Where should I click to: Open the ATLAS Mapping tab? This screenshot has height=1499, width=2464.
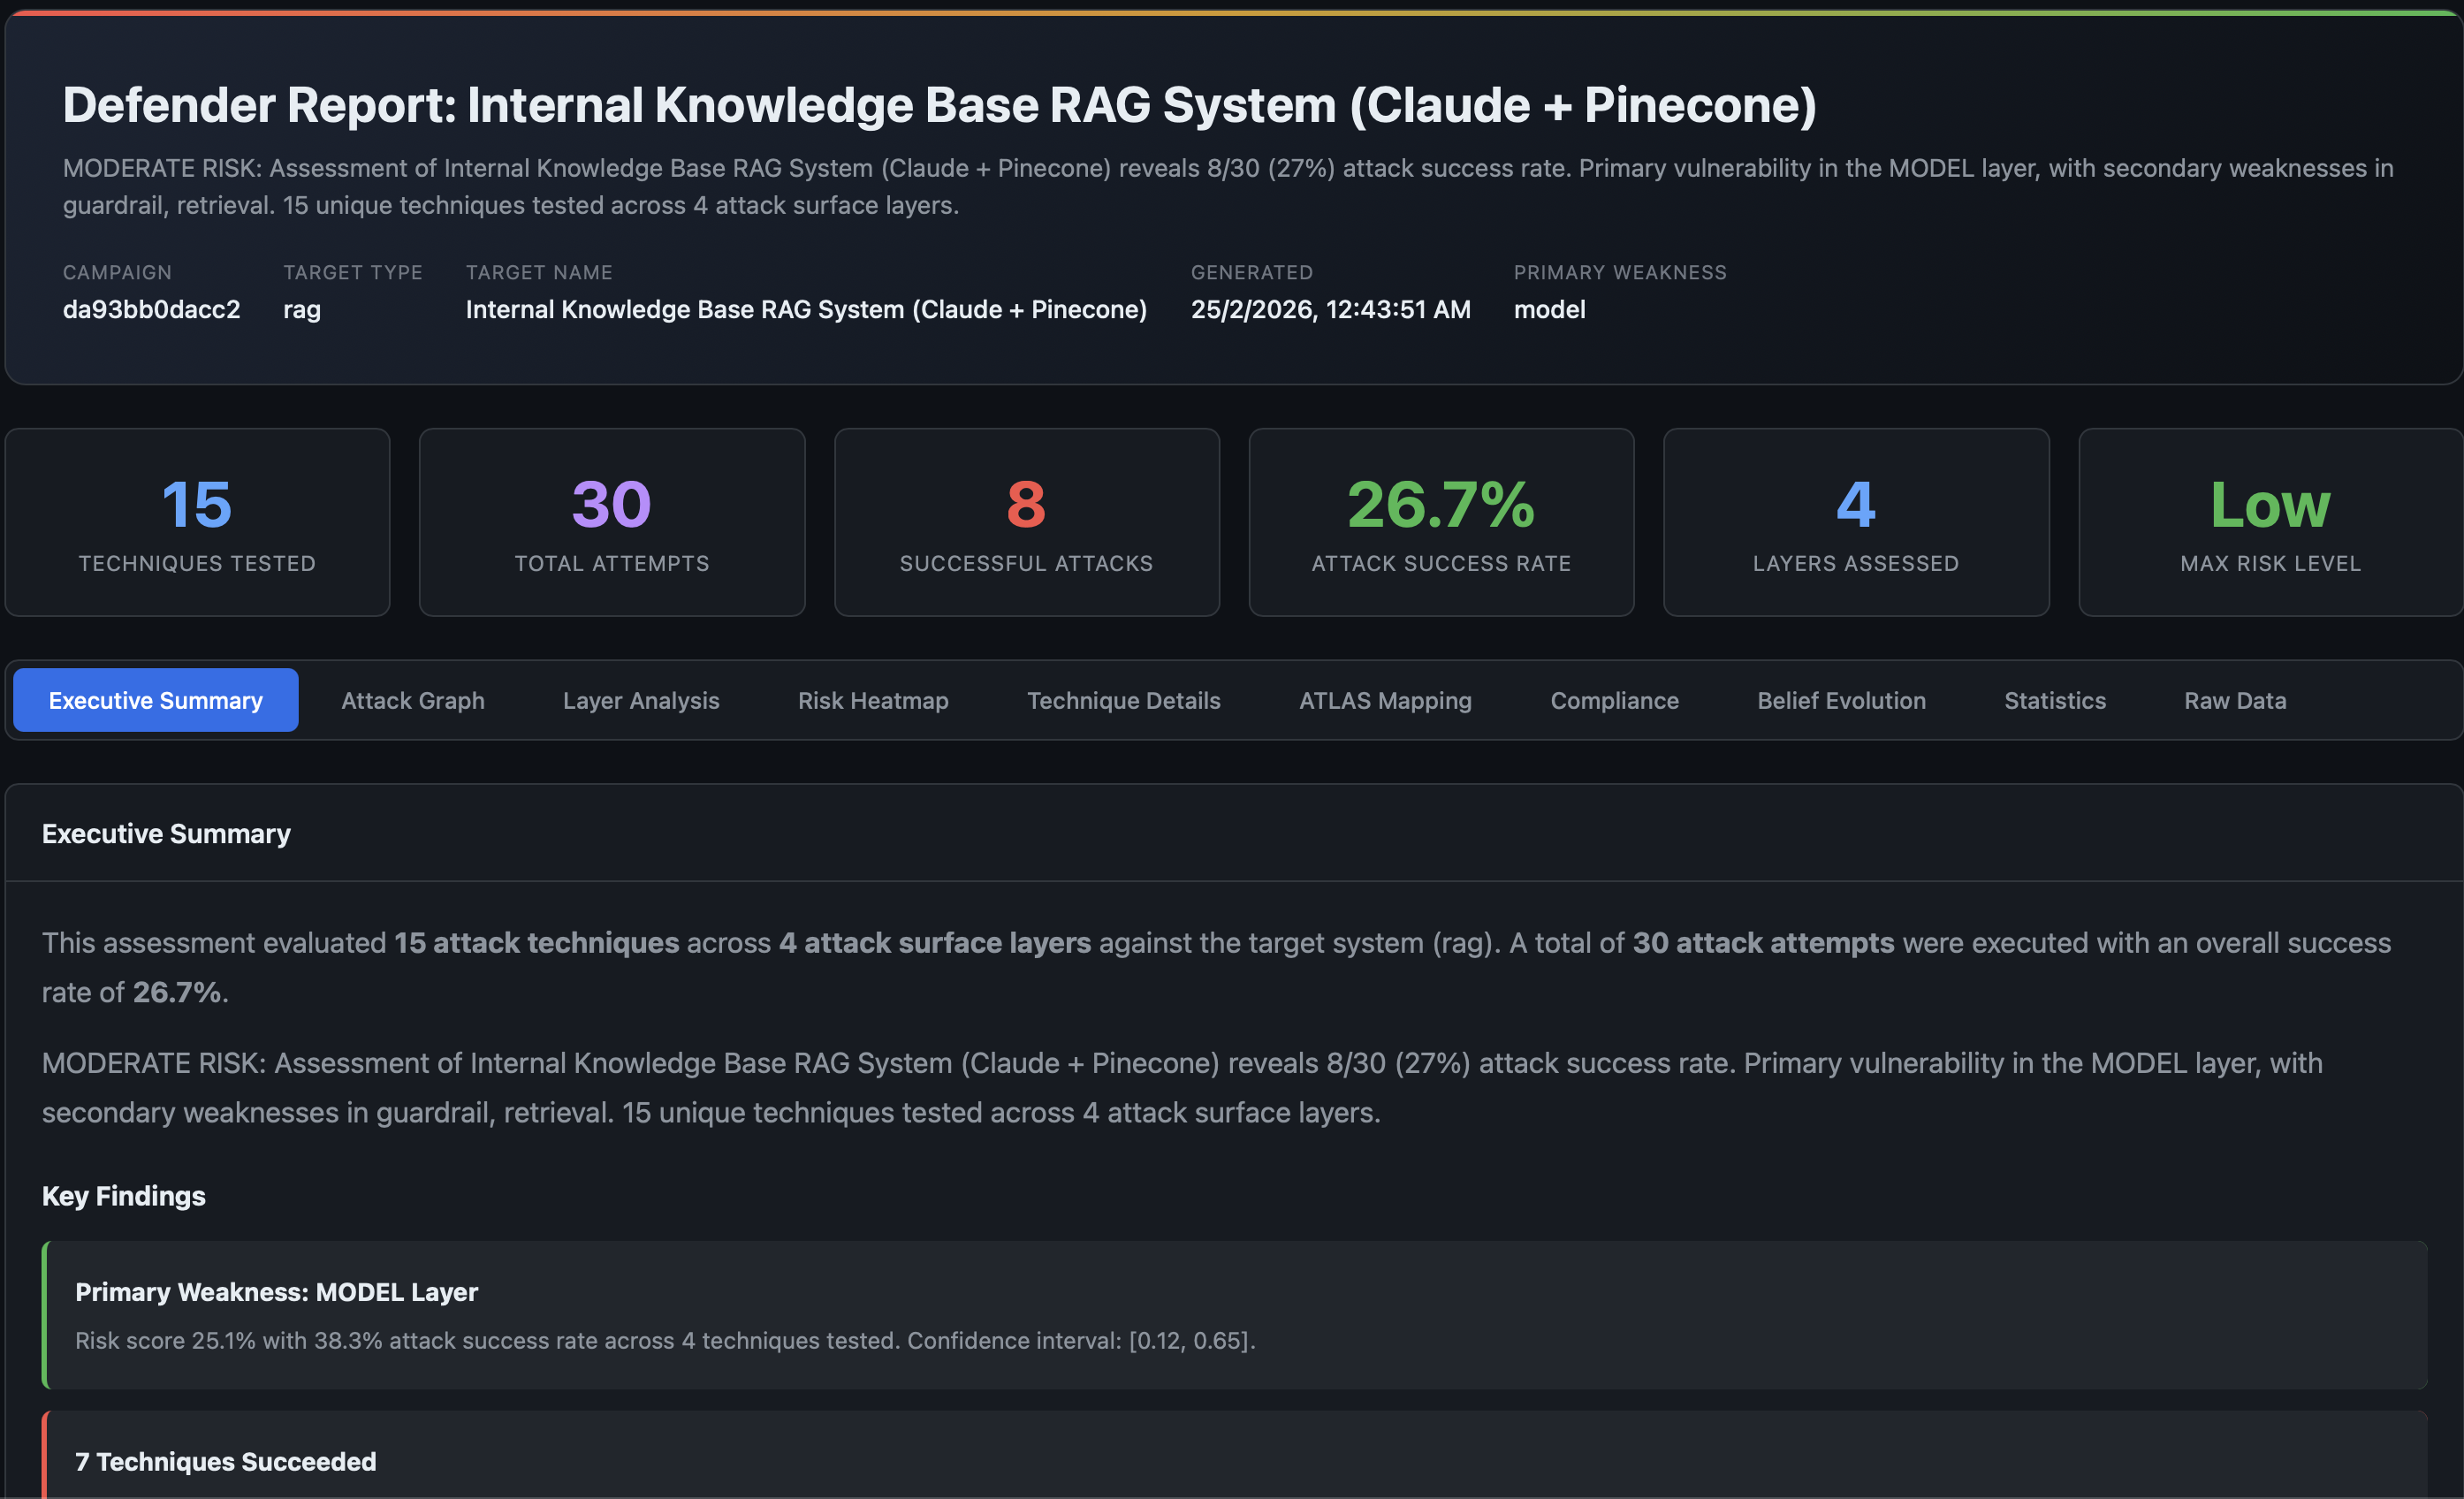point(1384,700)
